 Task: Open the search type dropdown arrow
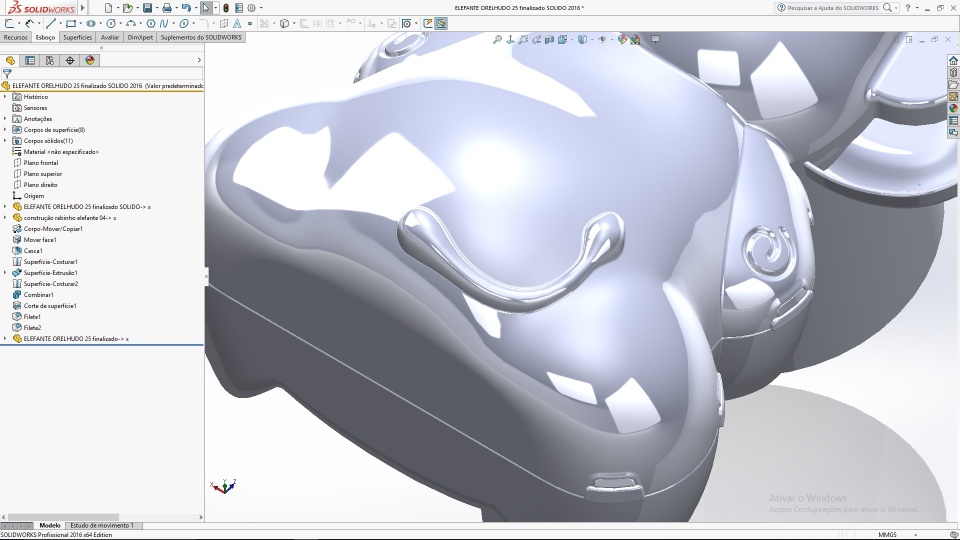(x=896, y=8)
